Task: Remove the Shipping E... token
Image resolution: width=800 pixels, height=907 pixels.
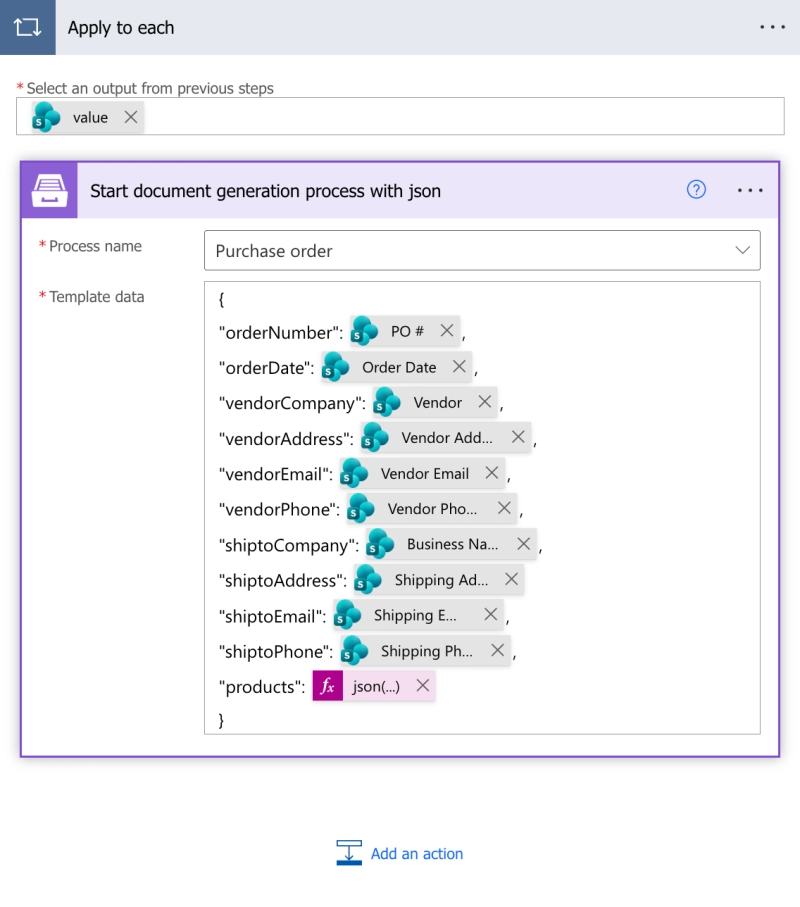Action: pyautogui.click(x=491, y=614)
